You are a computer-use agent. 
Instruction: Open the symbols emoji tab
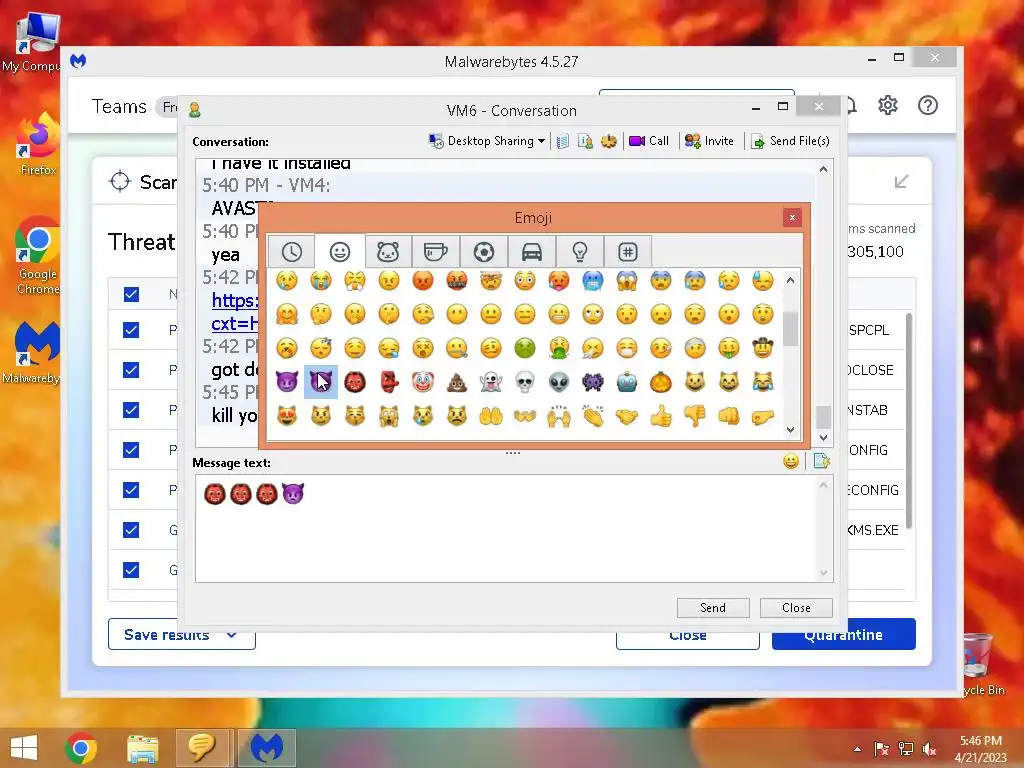pyautogui.click(x=628, y=251)
